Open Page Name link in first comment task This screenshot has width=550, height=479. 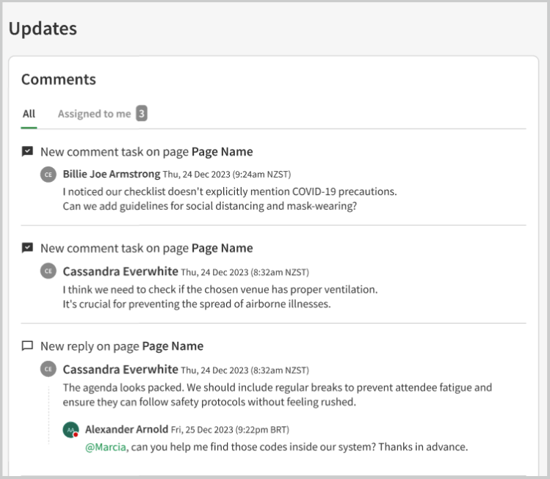222,152
